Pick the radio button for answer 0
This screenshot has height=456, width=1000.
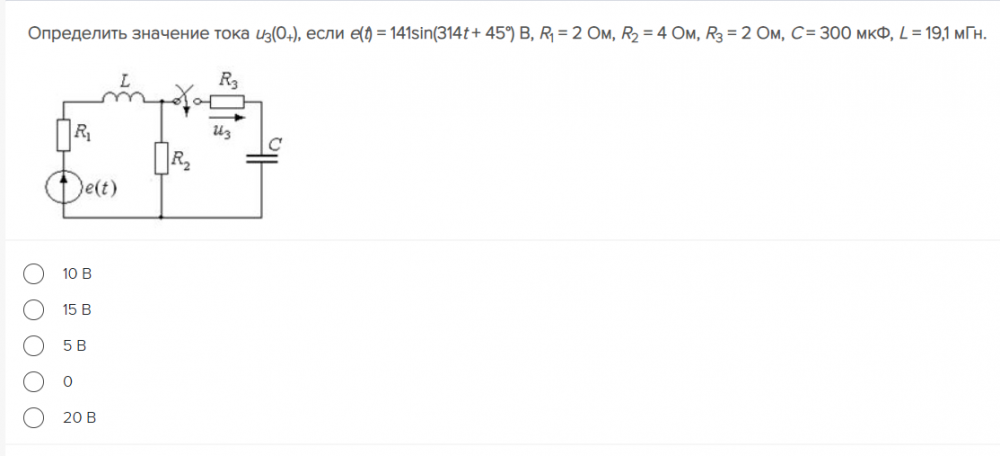34,382
